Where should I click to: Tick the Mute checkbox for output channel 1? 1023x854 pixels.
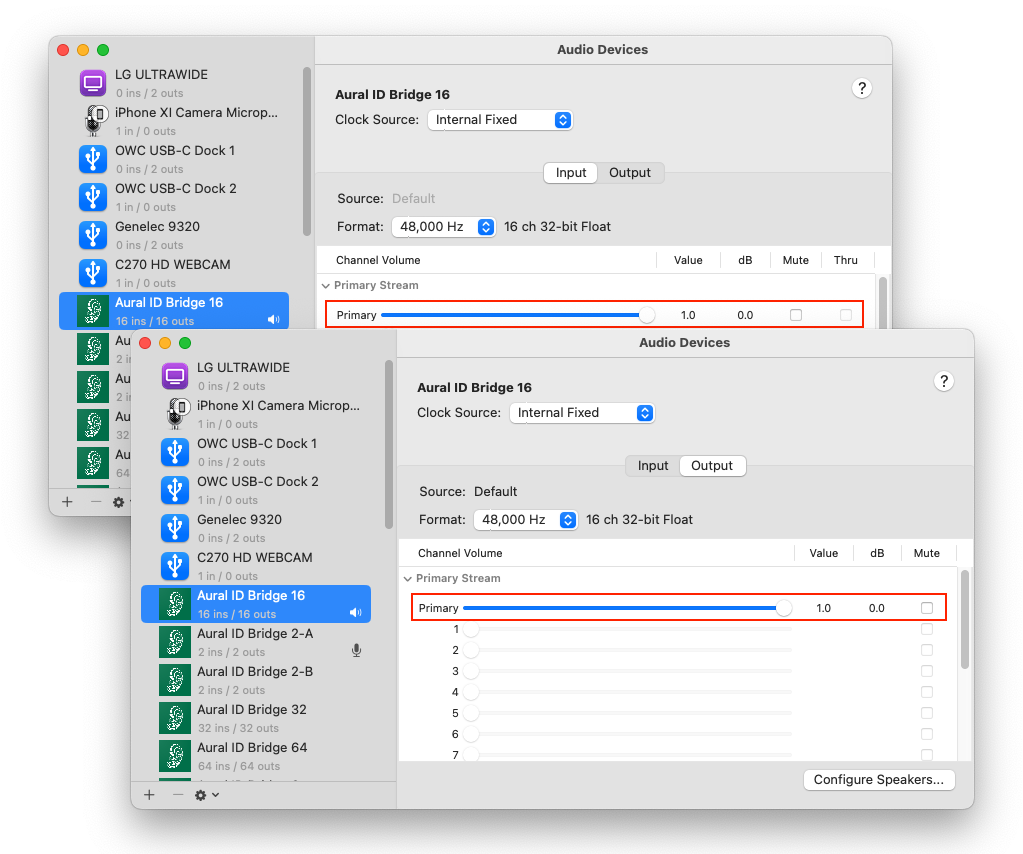[x=926, y=629]
